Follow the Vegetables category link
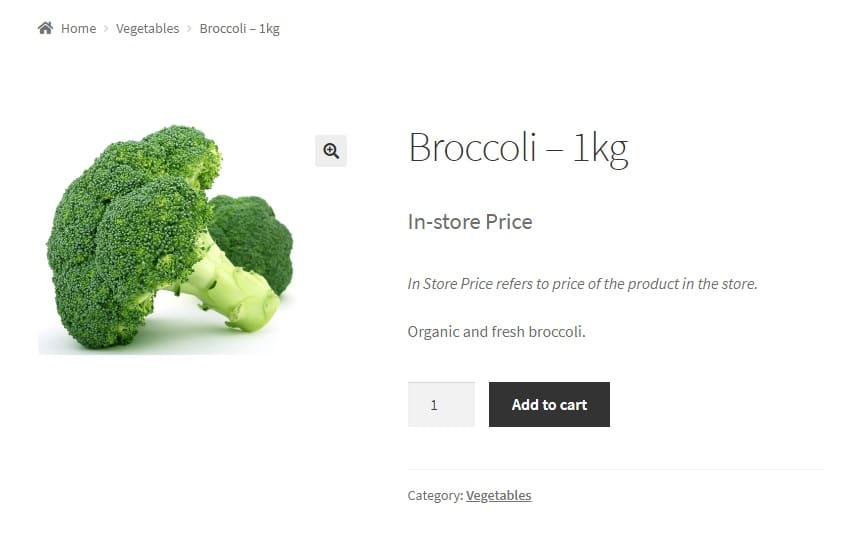Image resolution: width=841 pixels, height=544 pixels. (x=498, y=495)
